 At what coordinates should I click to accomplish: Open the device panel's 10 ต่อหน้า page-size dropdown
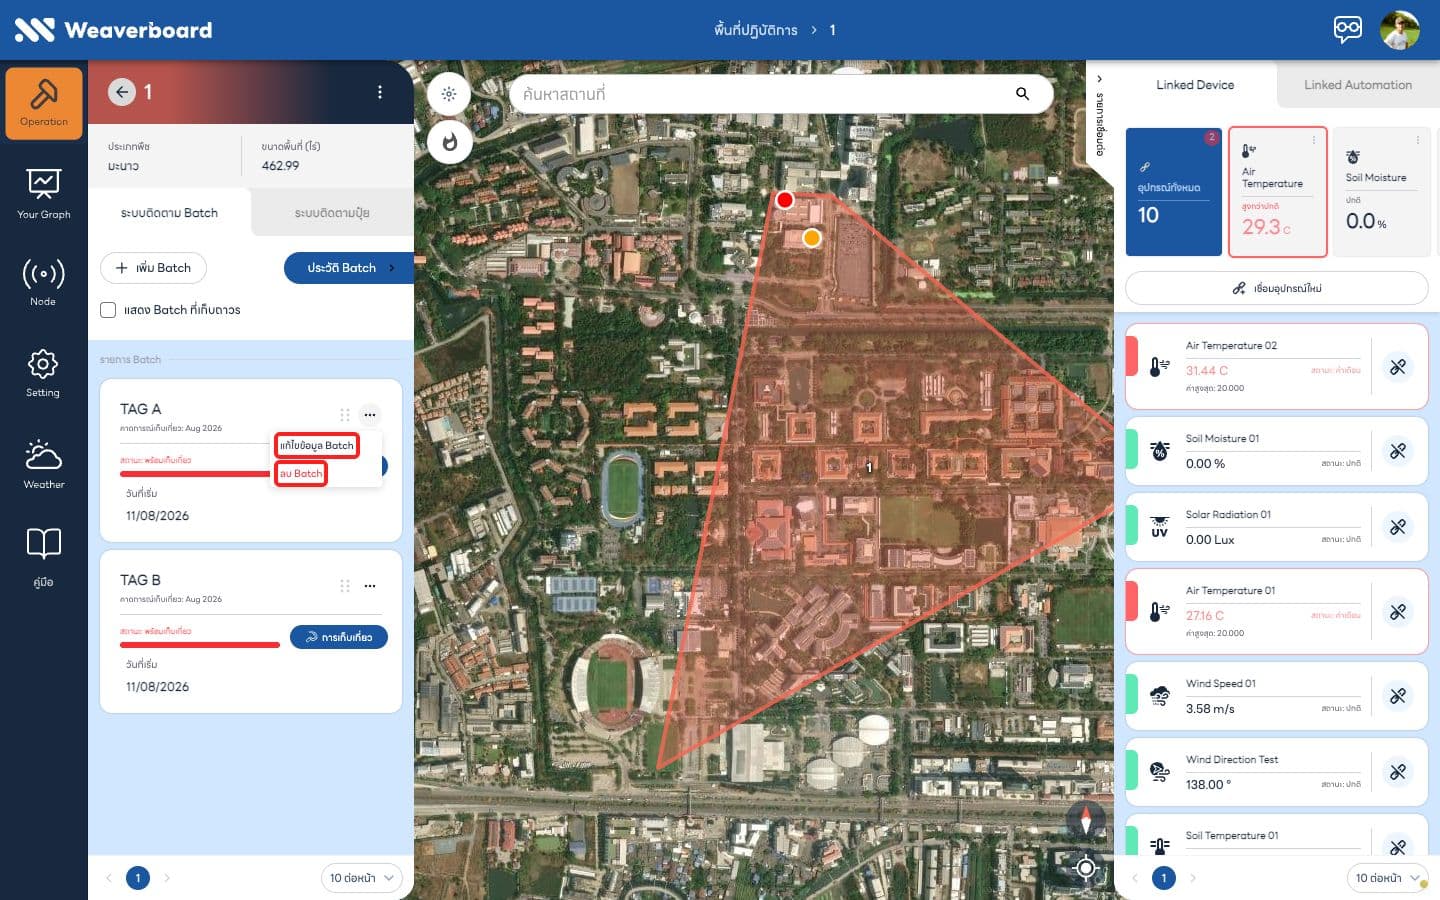click(1386, 878)
